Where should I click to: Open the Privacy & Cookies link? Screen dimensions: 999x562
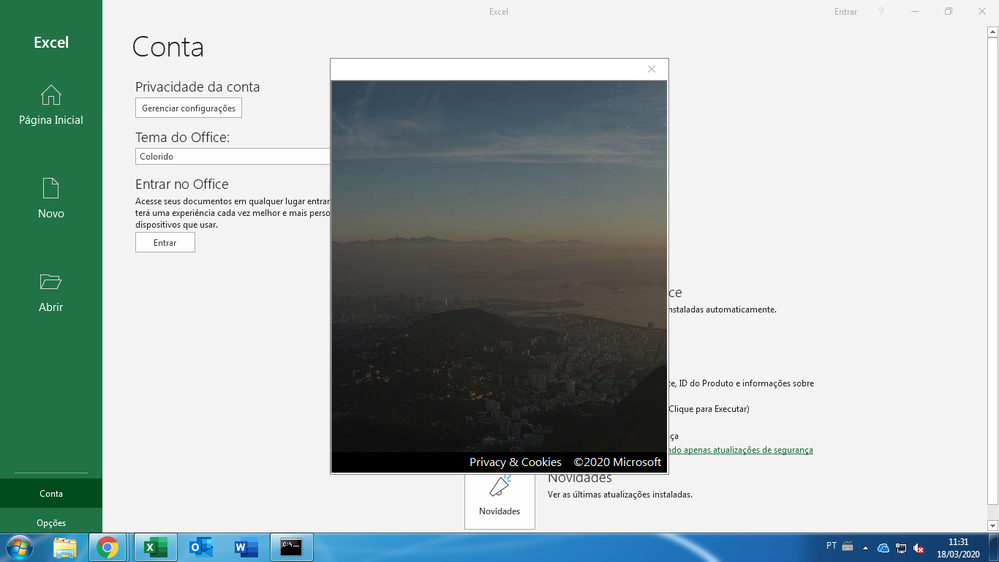pyautogui.click(x=515, y=462)
